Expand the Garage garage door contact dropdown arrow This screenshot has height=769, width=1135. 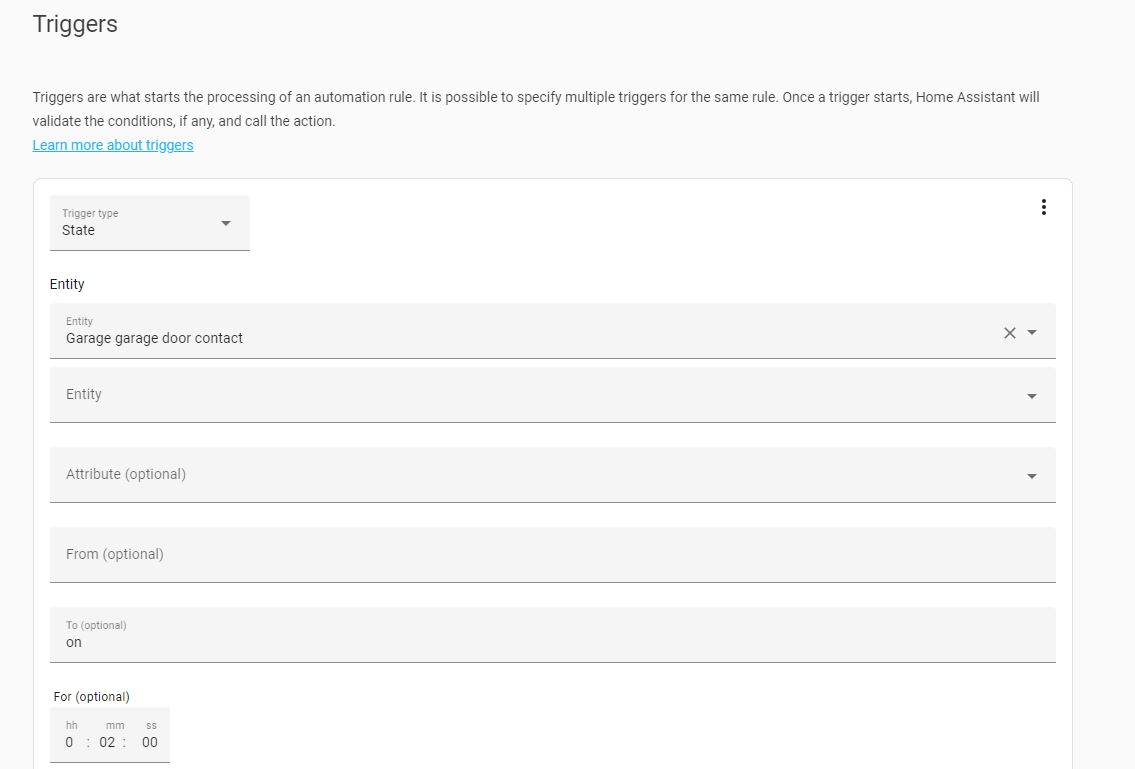[1032, 332]
